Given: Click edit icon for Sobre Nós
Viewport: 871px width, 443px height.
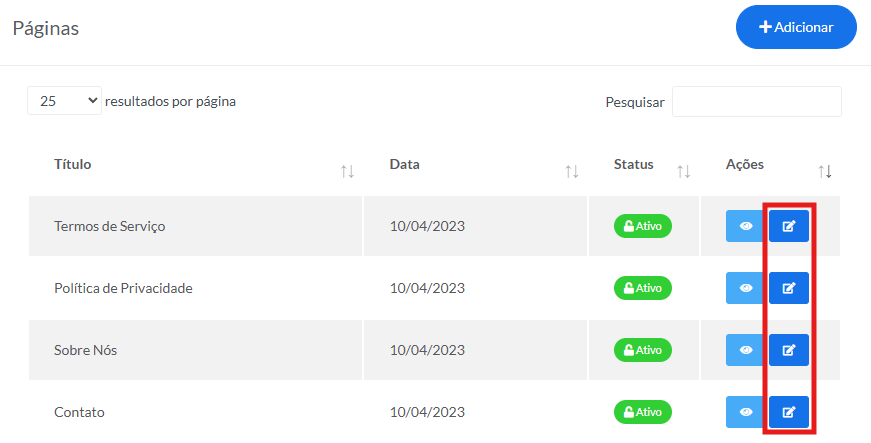Looking at the screenshot, I should pos(788,350).
